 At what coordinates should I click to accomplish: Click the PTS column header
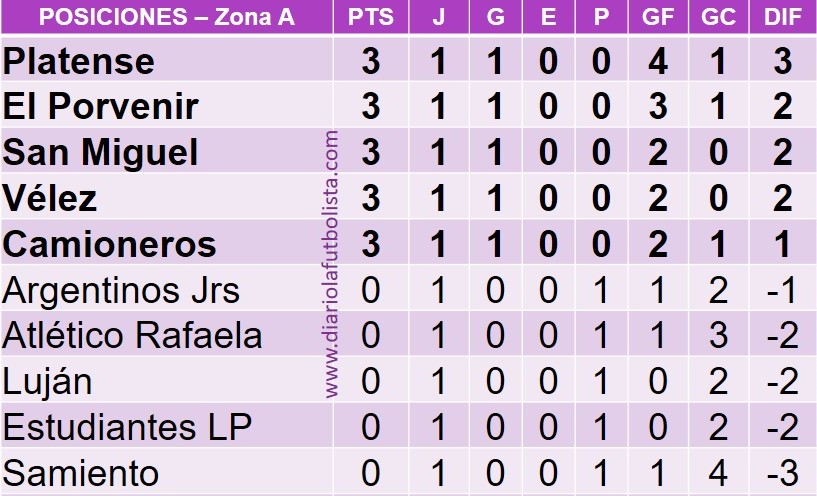pyautogui.click(x=371, y=17)
